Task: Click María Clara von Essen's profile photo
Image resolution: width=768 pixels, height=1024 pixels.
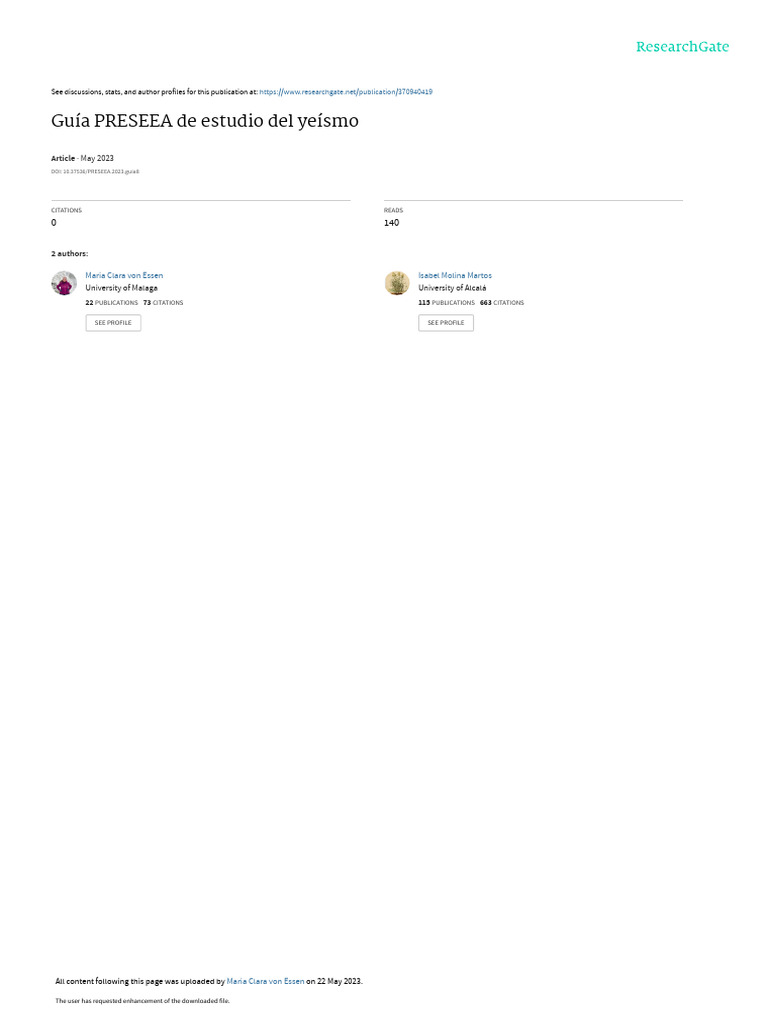Action: click(x=64, y=283)
